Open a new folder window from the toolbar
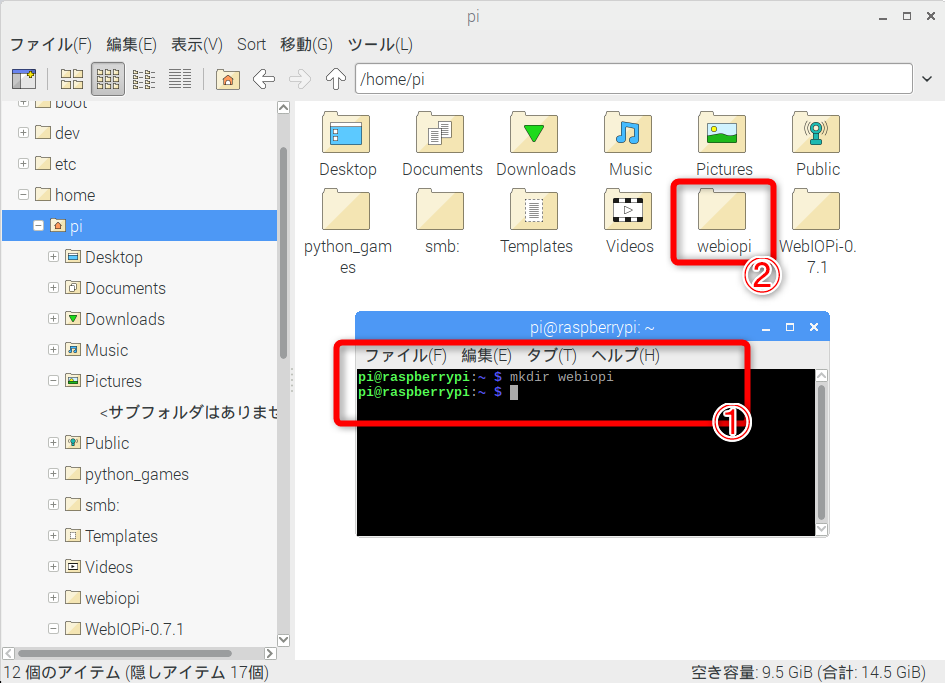The height and width of the screenshot is (683, 945). (x=24, y=79)
